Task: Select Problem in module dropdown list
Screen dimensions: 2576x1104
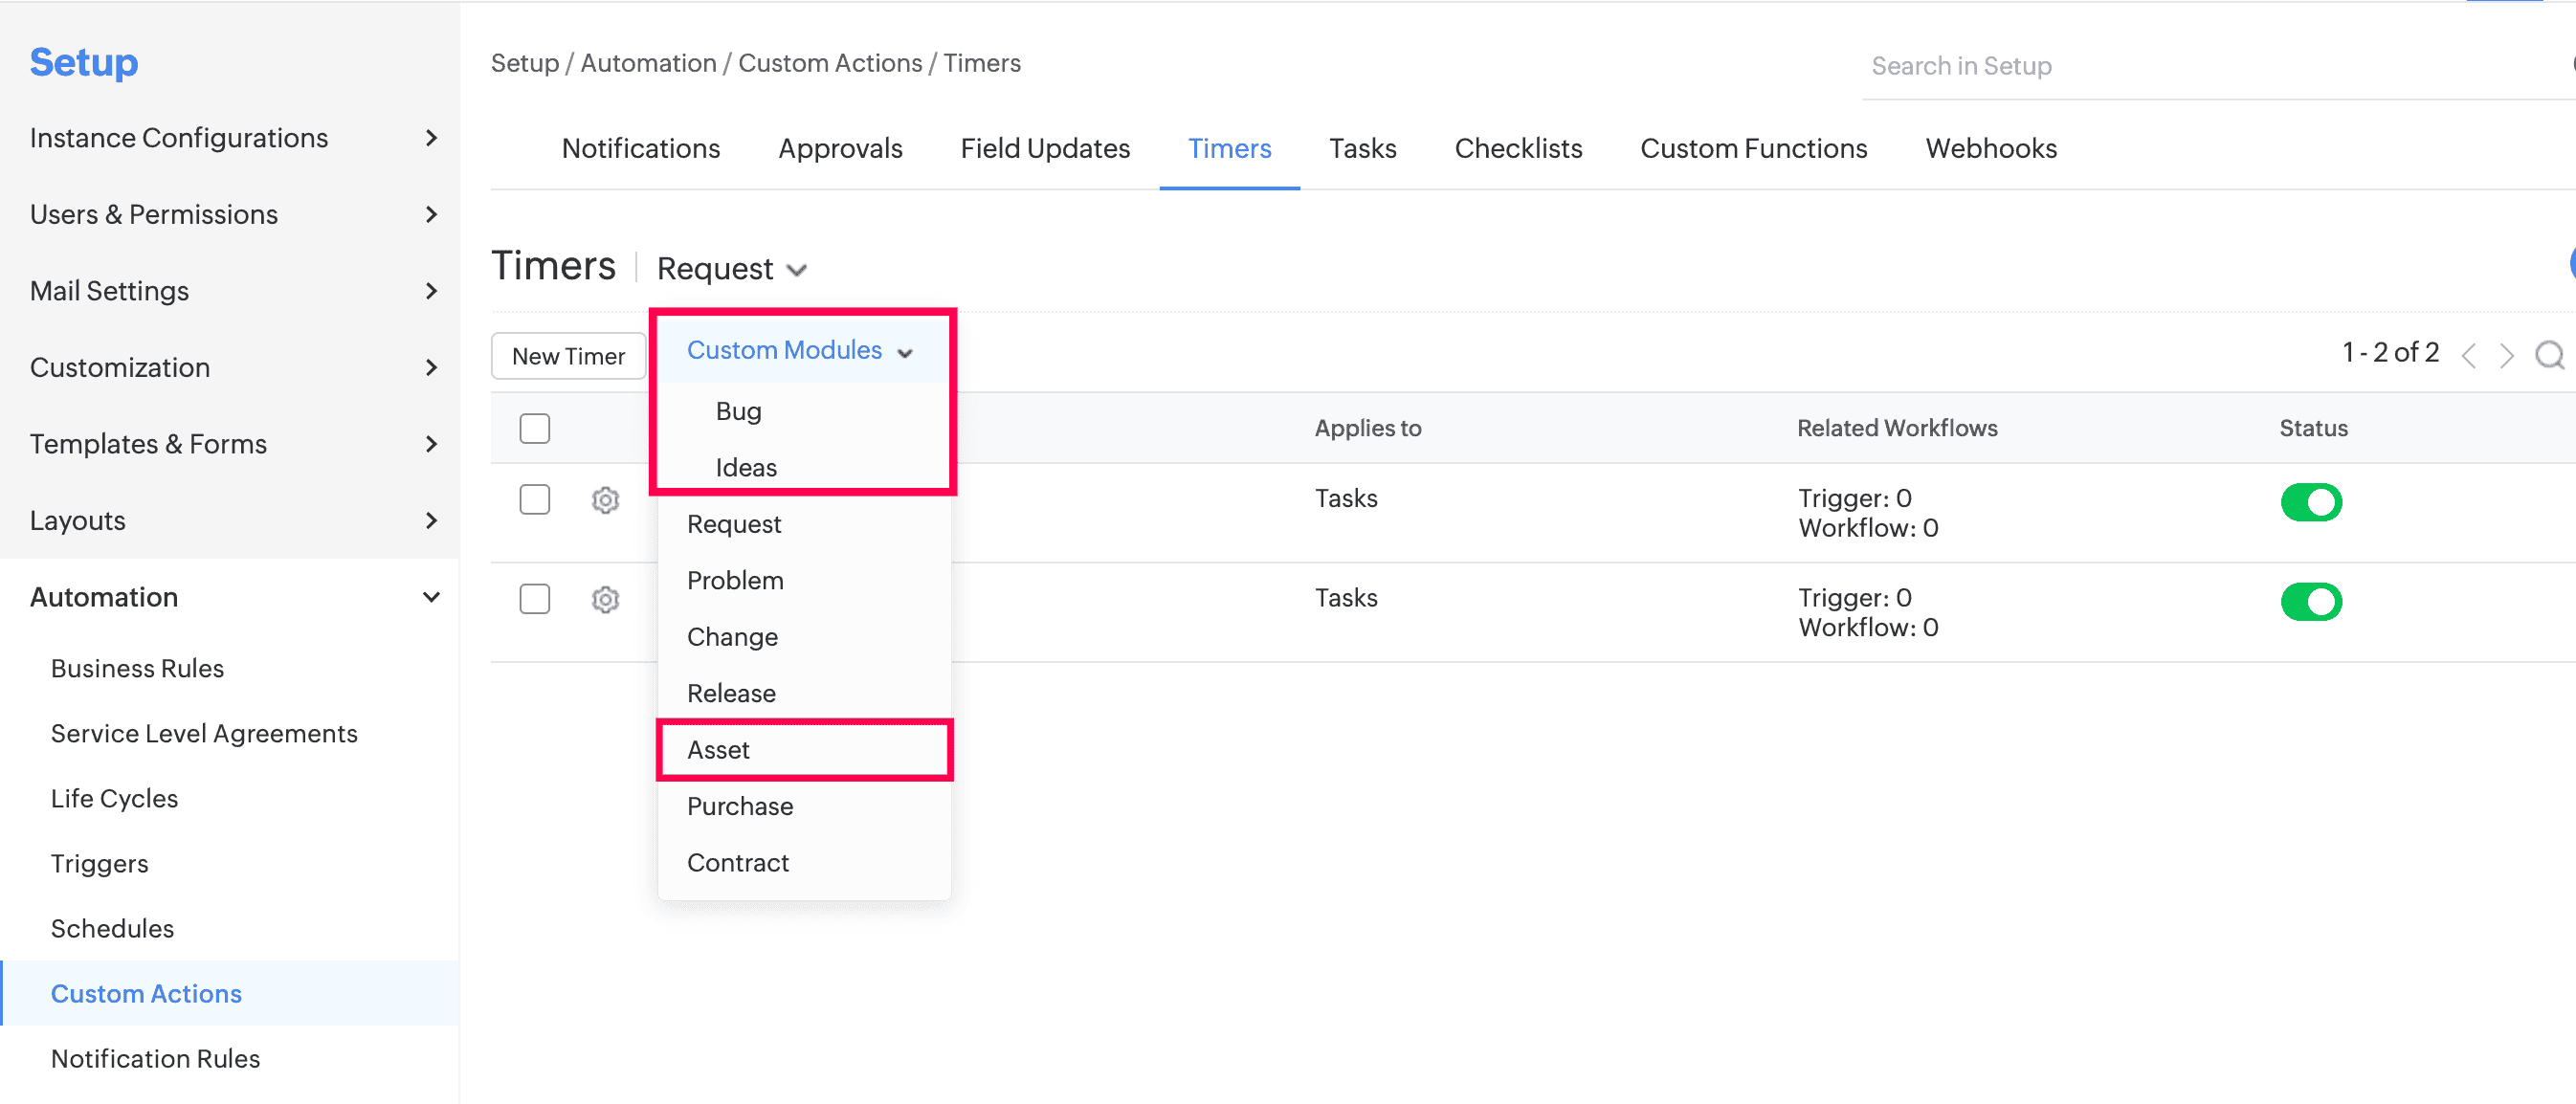Action: click(804, 581)
